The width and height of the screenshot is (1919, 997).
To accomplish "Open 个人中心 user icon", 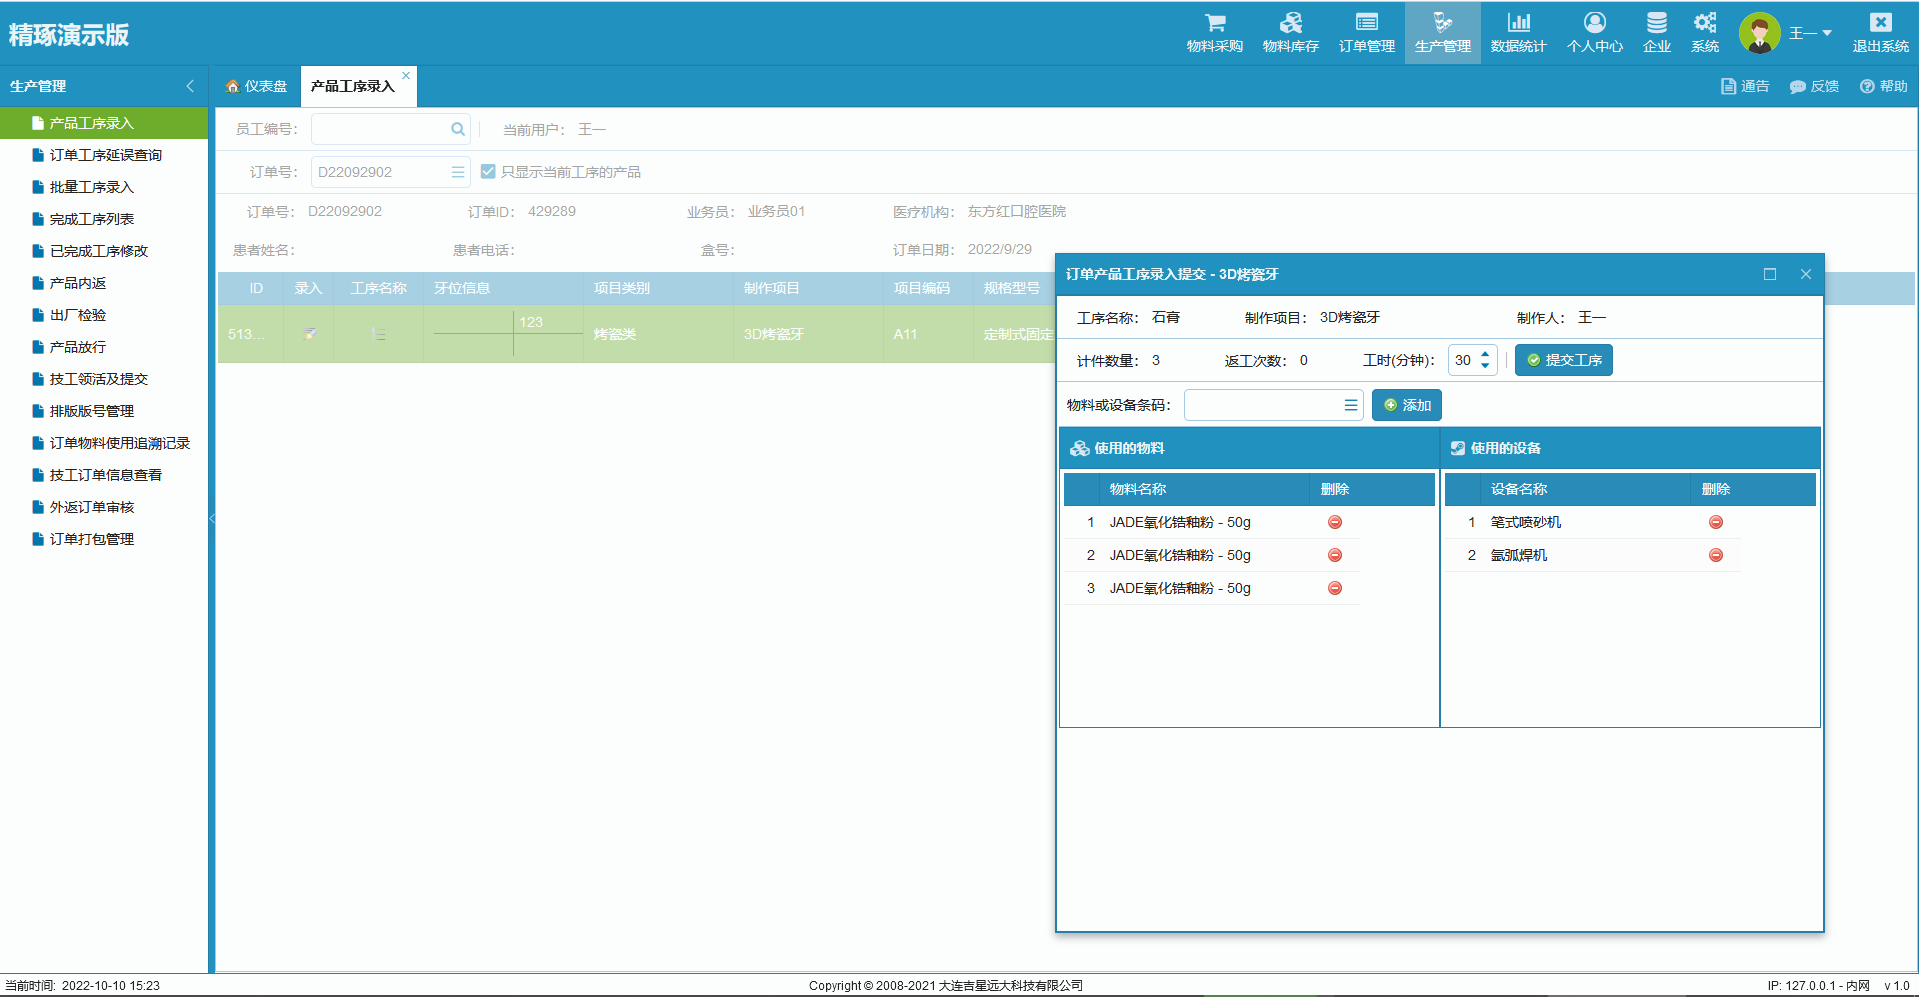I will coord(1594,22).
